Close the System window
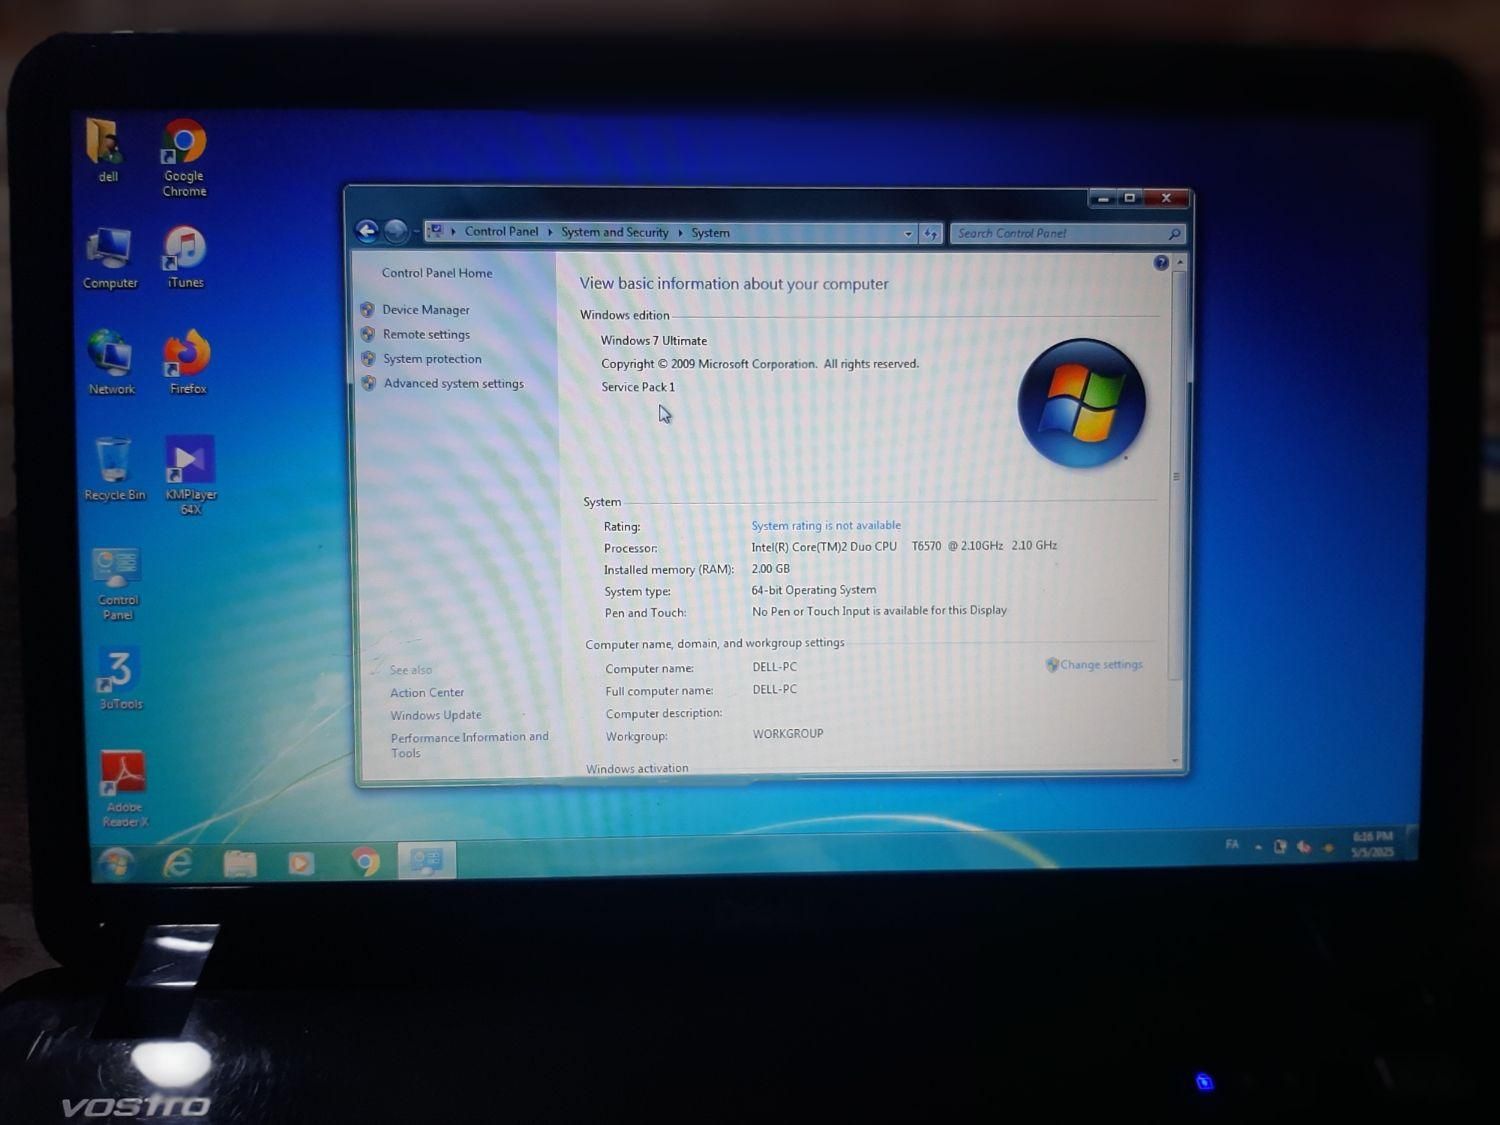The width and height of the screenshot is (1500, 1125). point(1166,198)
